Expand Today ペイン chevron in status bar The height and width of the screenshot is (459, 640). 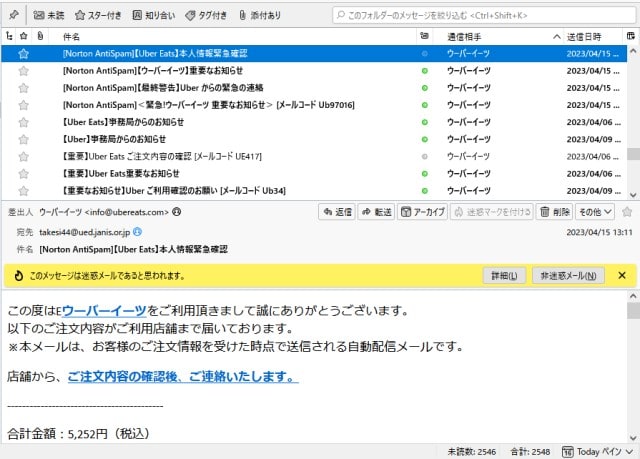click(629, 451)
